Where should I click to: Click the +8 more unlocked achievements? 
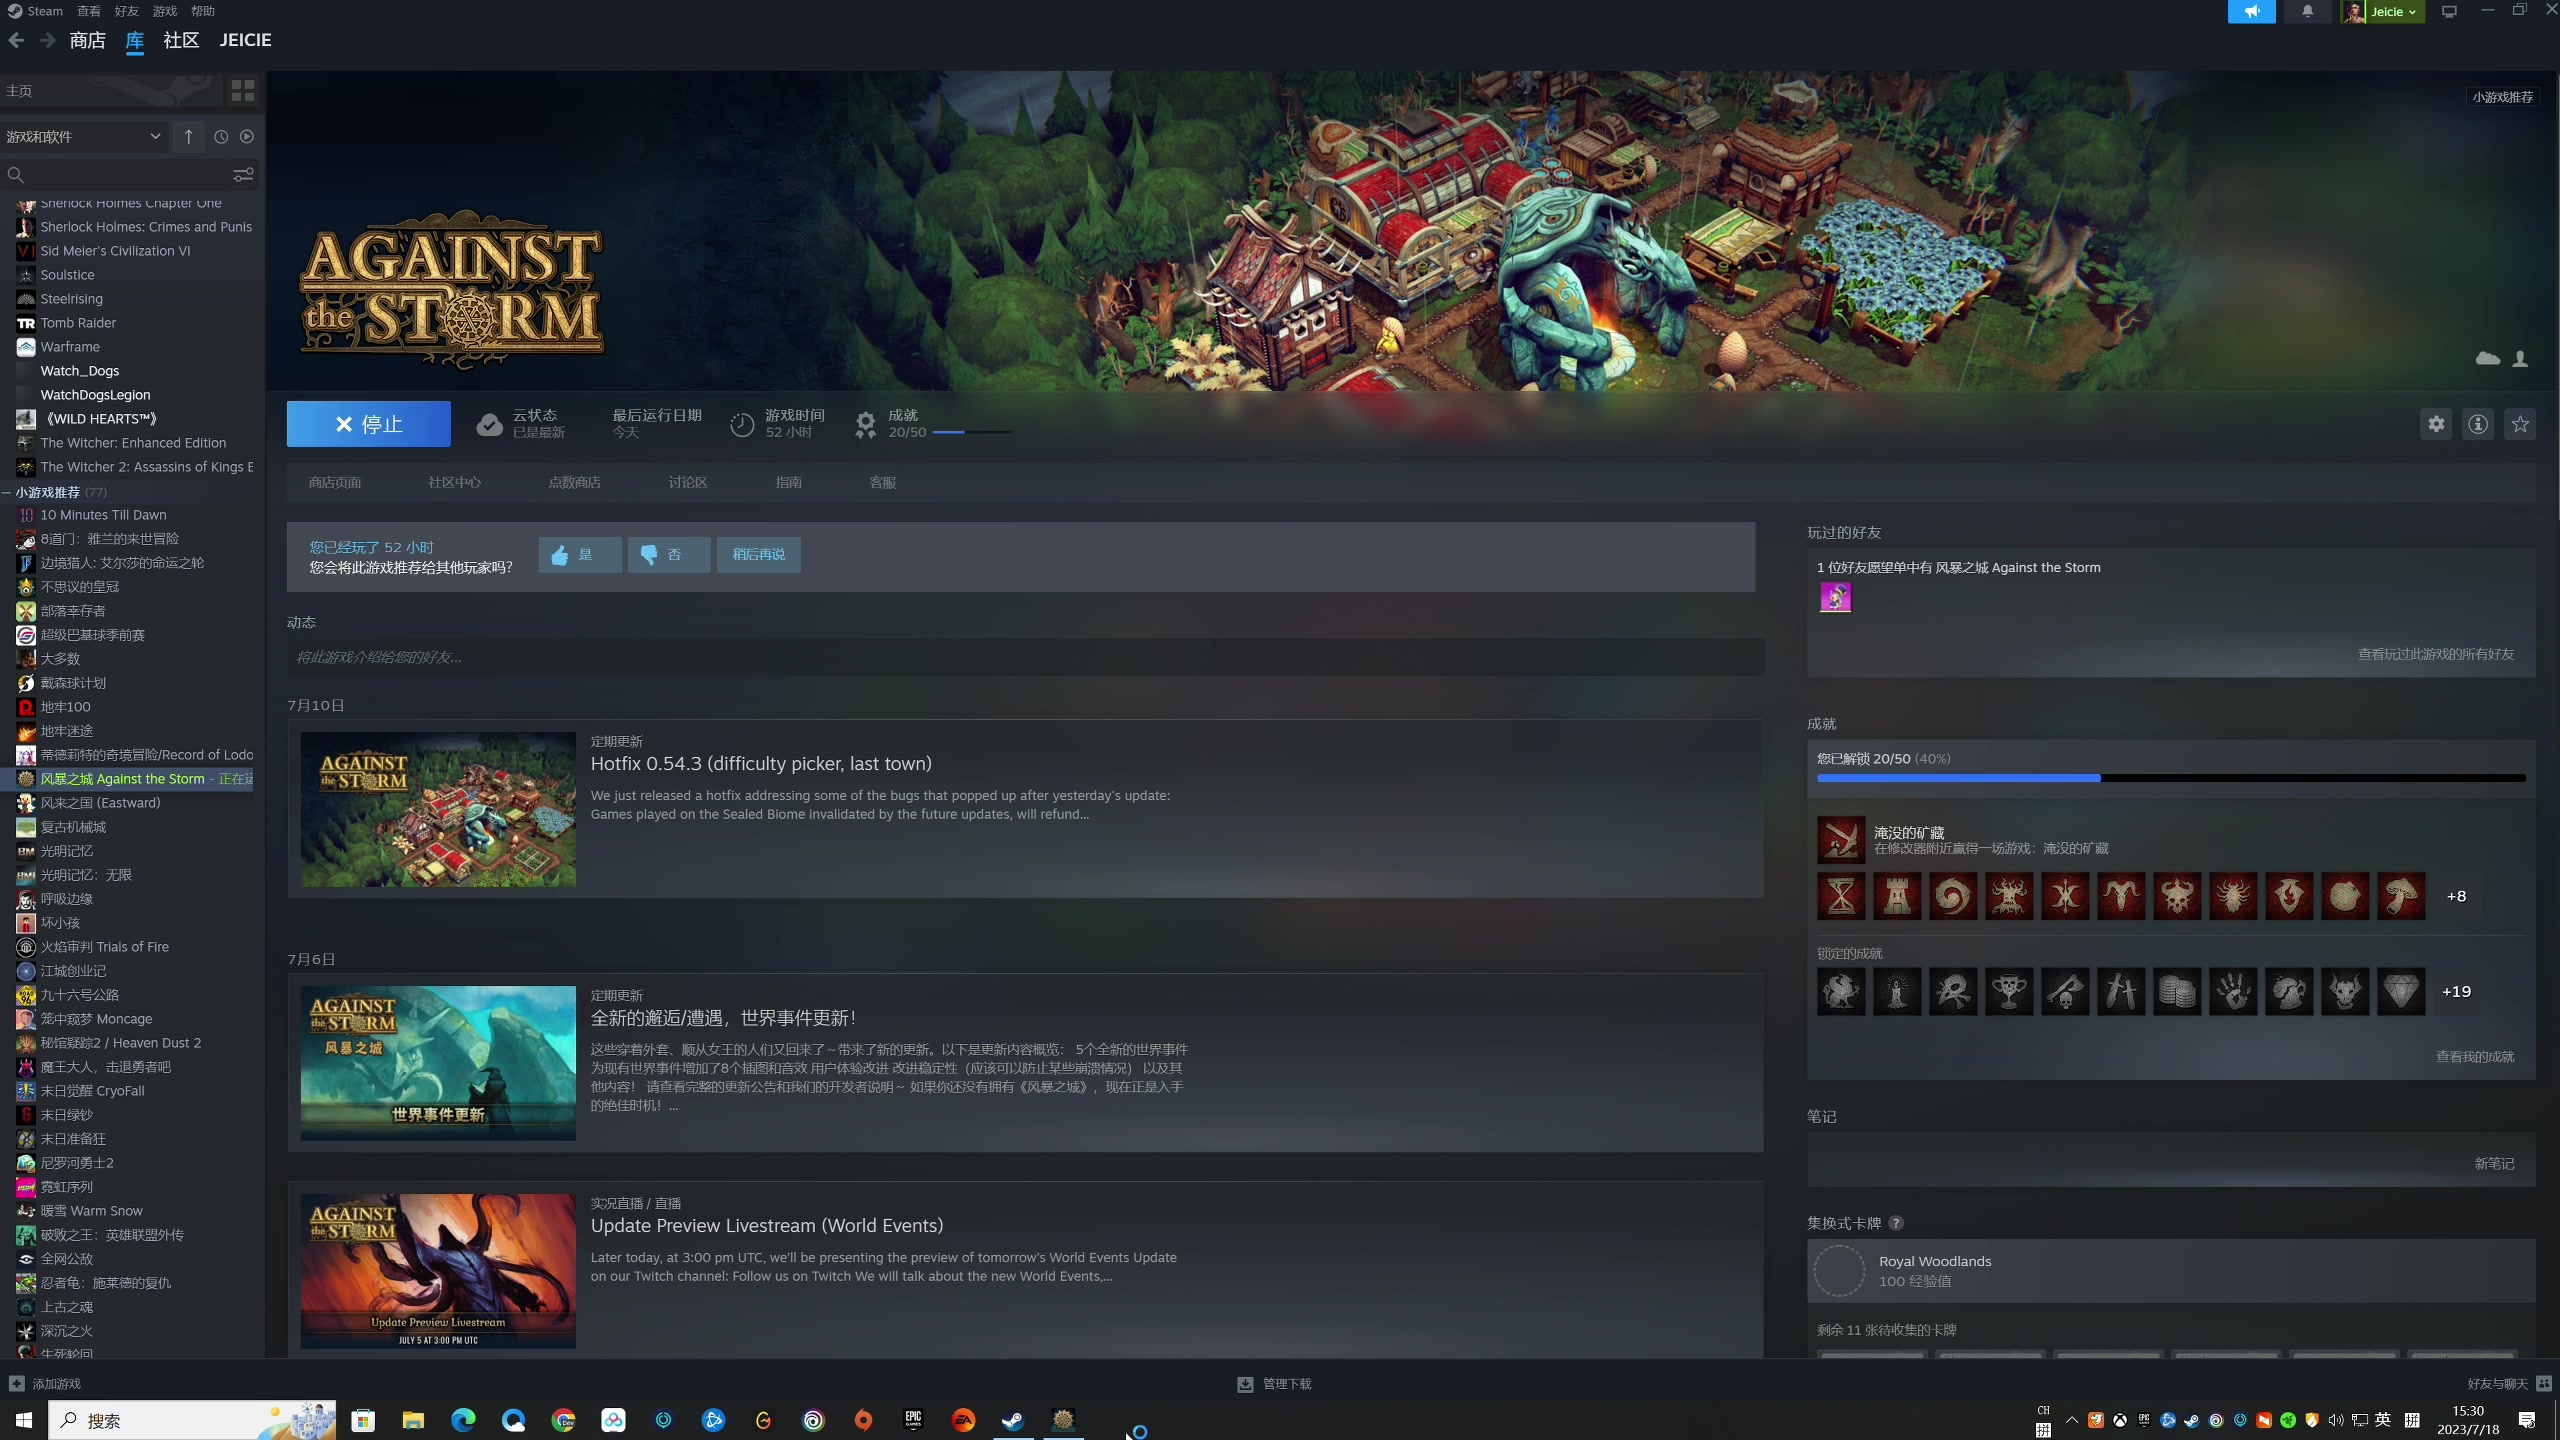click(2457, 896)
